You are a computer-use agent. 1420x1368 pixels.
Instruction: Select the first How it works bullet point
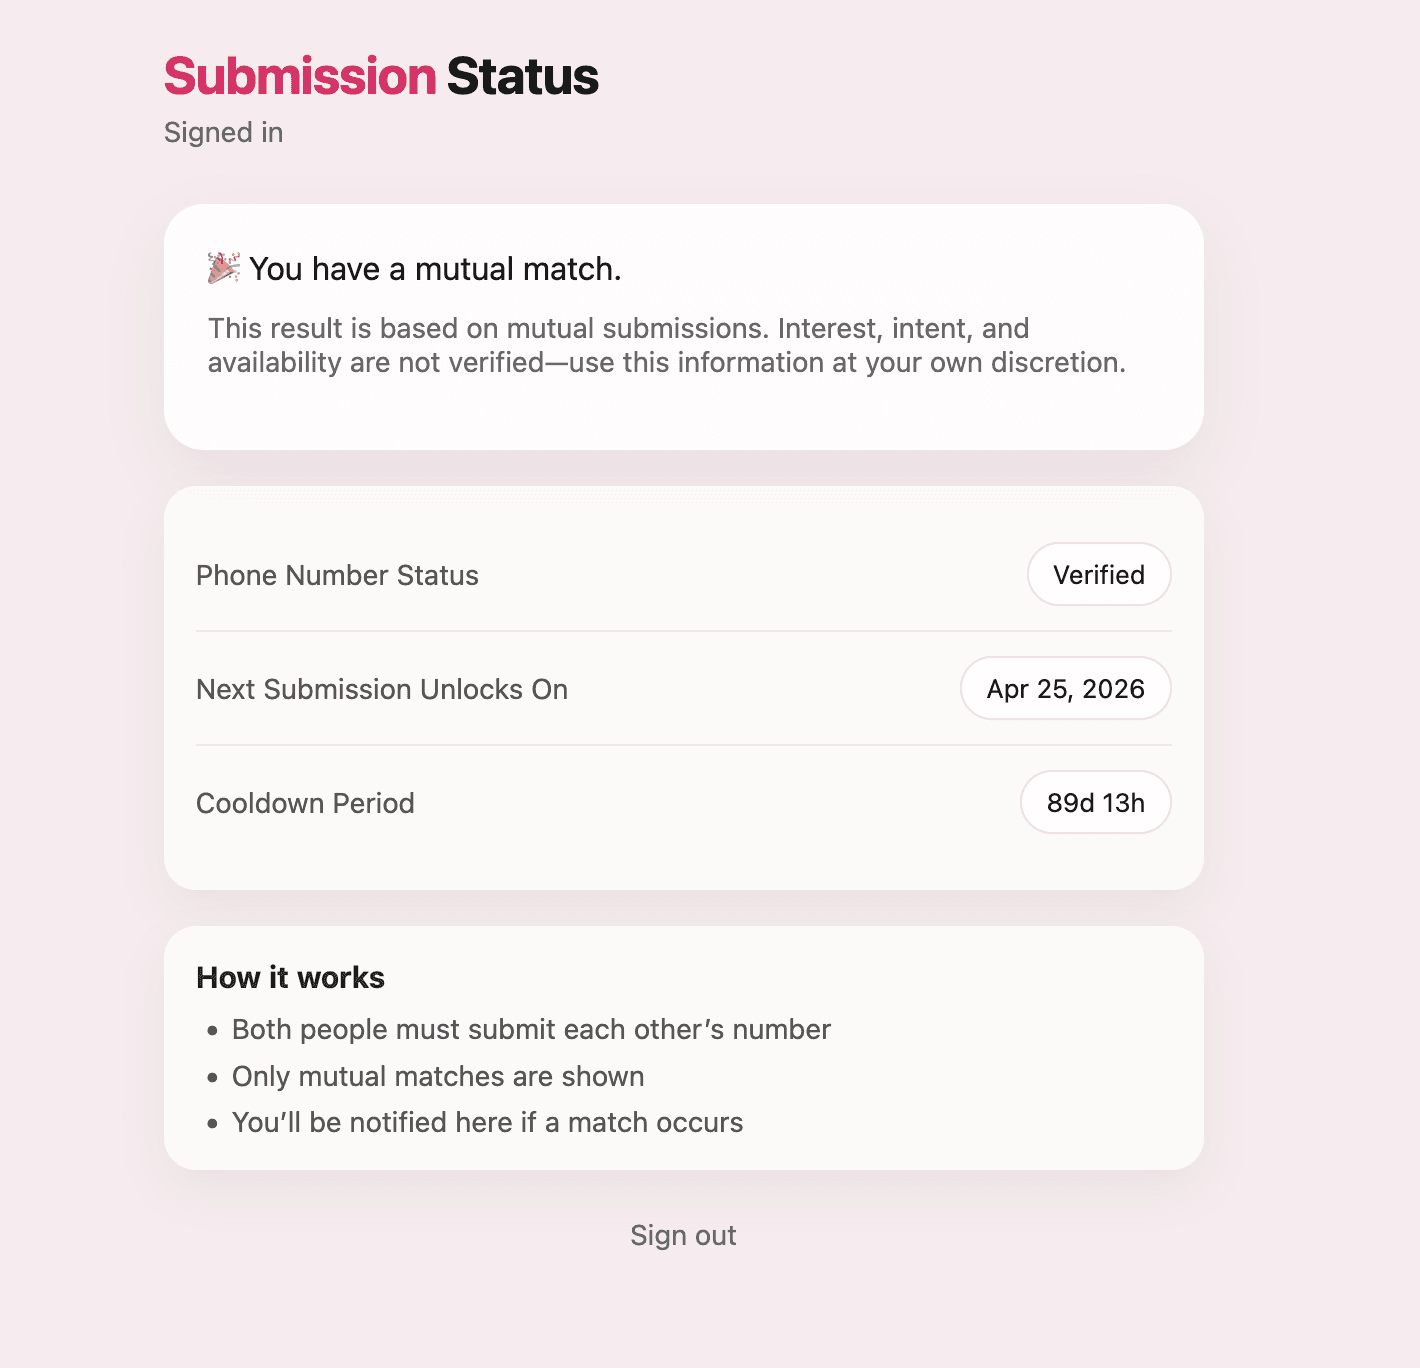[531, 1028]
